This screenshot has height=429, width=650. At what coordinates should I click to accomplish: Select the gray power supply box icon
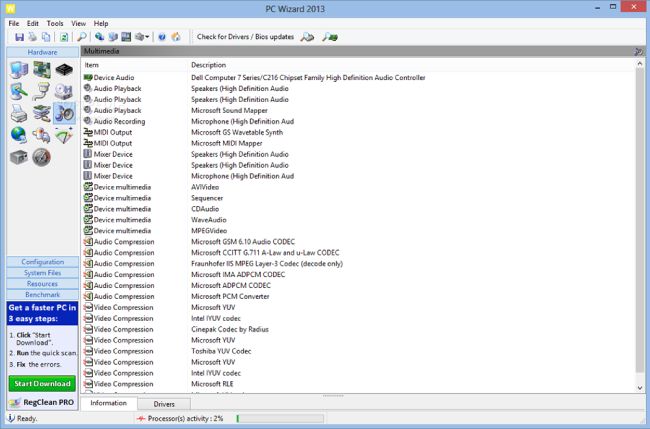(19, 157)
